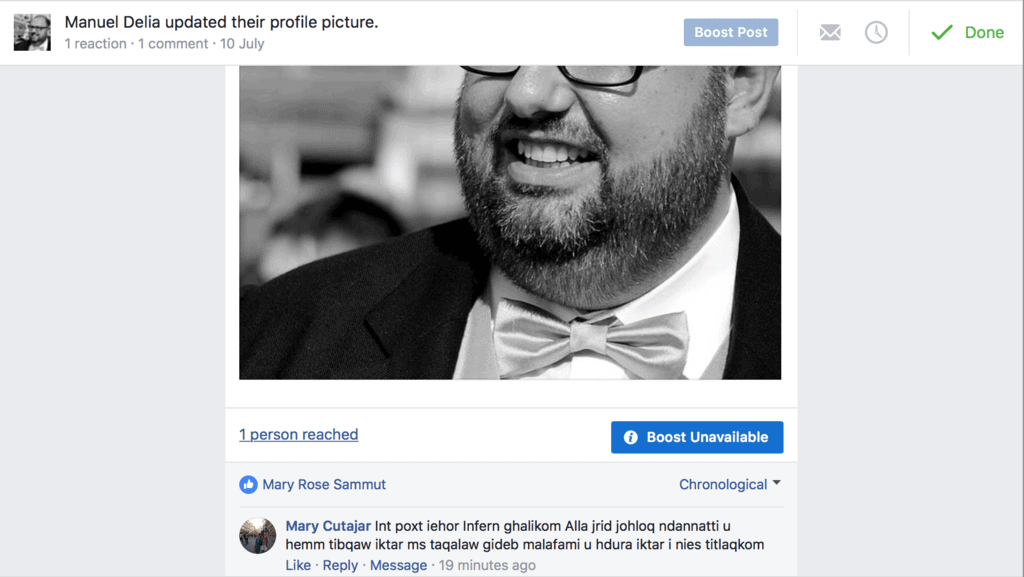The height and width of the screenshot is (577, 1024).
Task: Click the arrow beside Chronological
Action: point(776,483)
